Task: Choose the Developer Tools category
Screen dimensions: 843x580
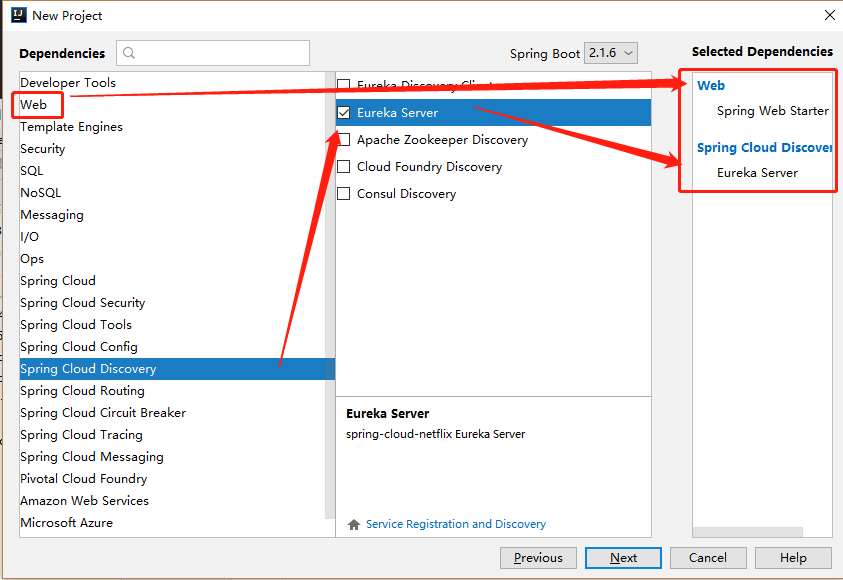Action: click(68, 83)
